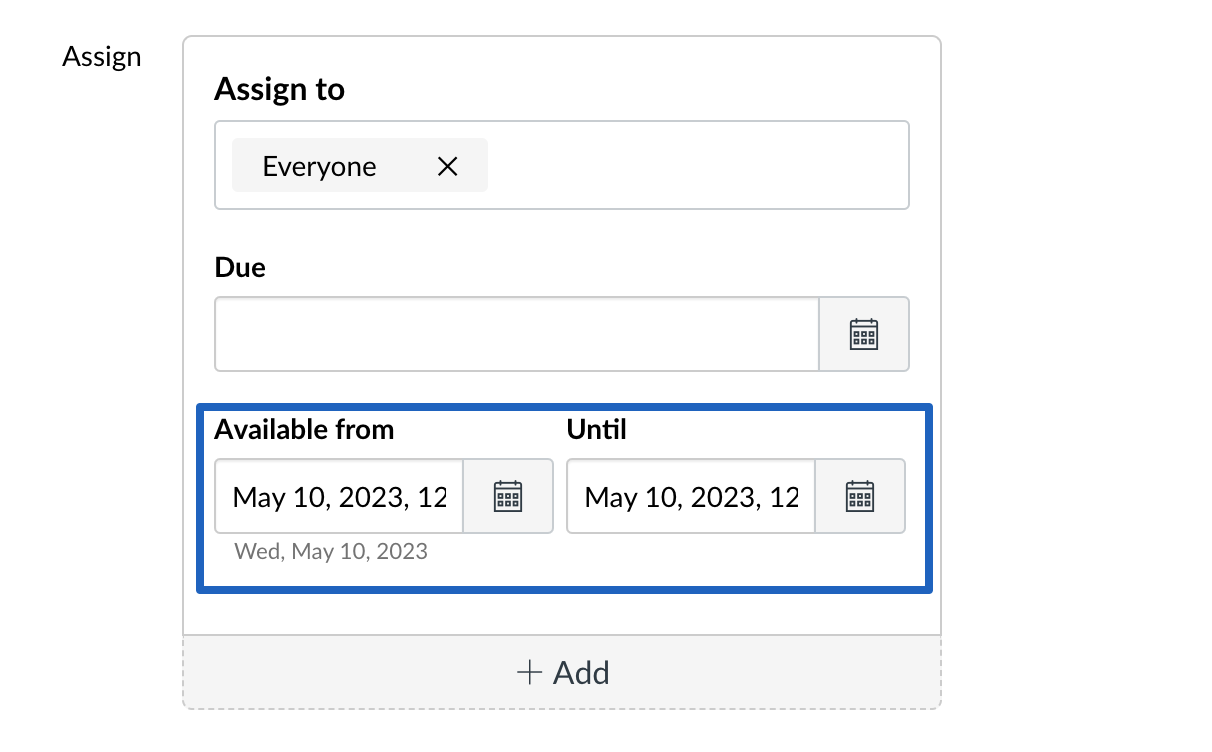Click the Until date text field

pyautogui.click(x=691, y=496)
